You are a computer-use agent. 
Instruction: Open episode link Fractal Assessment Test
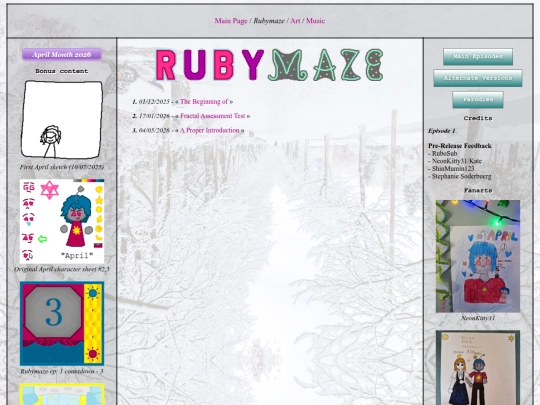click(212, 116)
